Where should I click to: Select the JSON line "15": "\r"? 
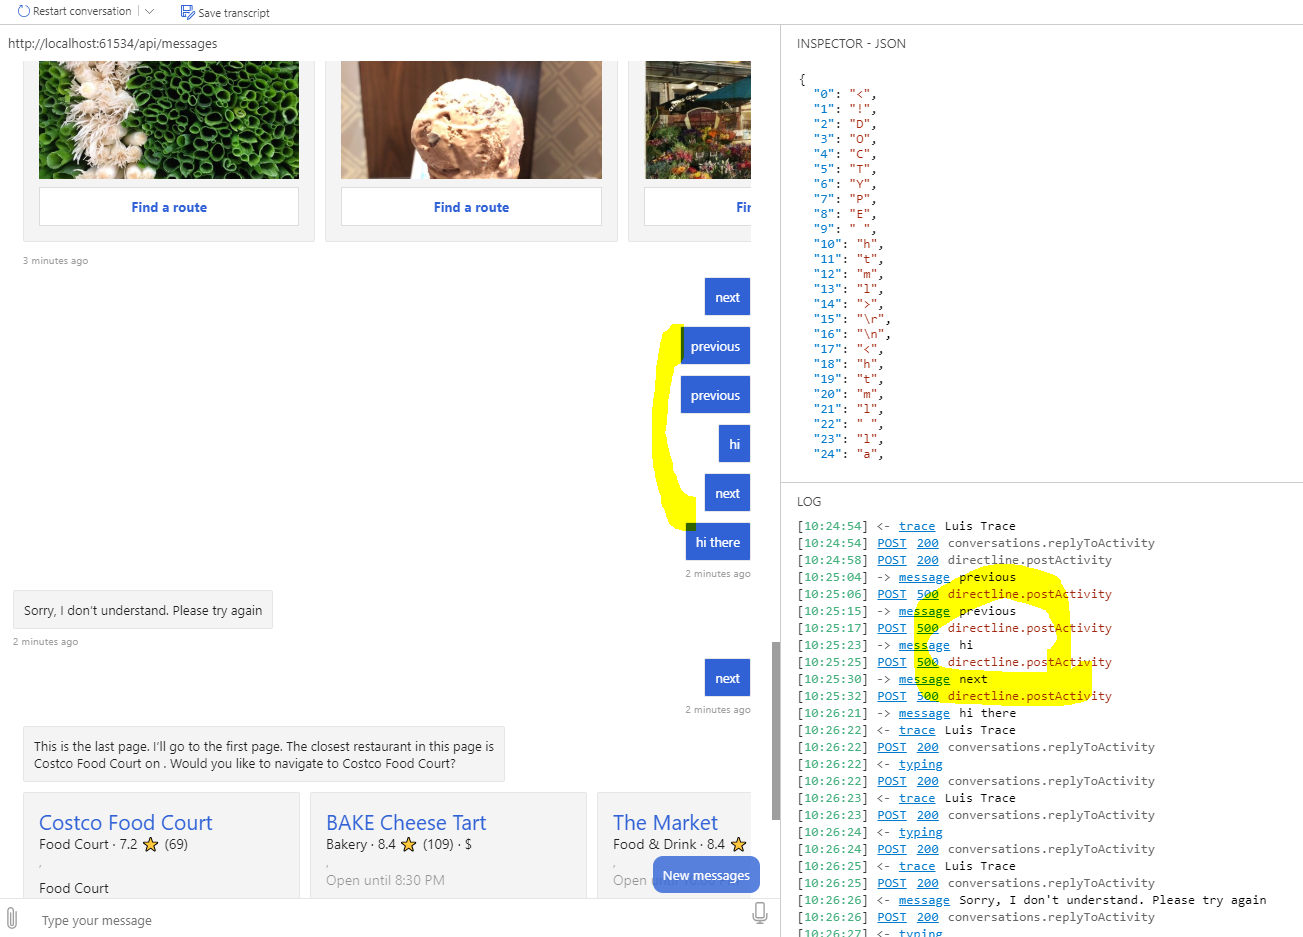[x=851, y=319]
